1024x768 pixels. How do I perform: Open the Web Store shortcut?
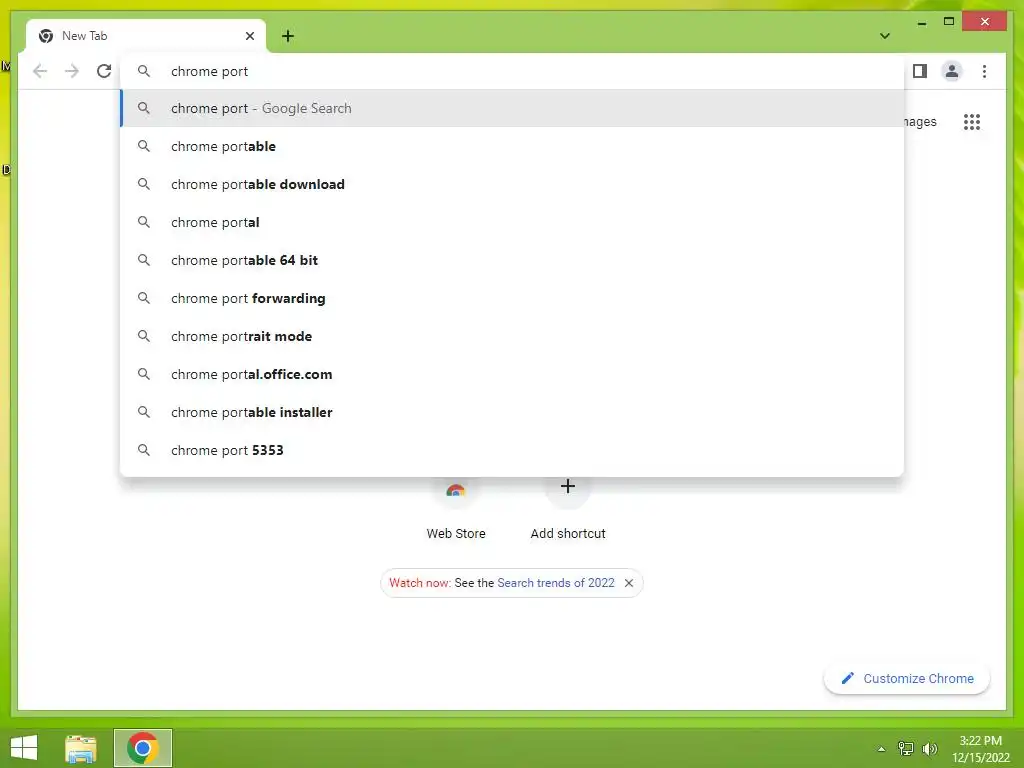tap(456, 509)
